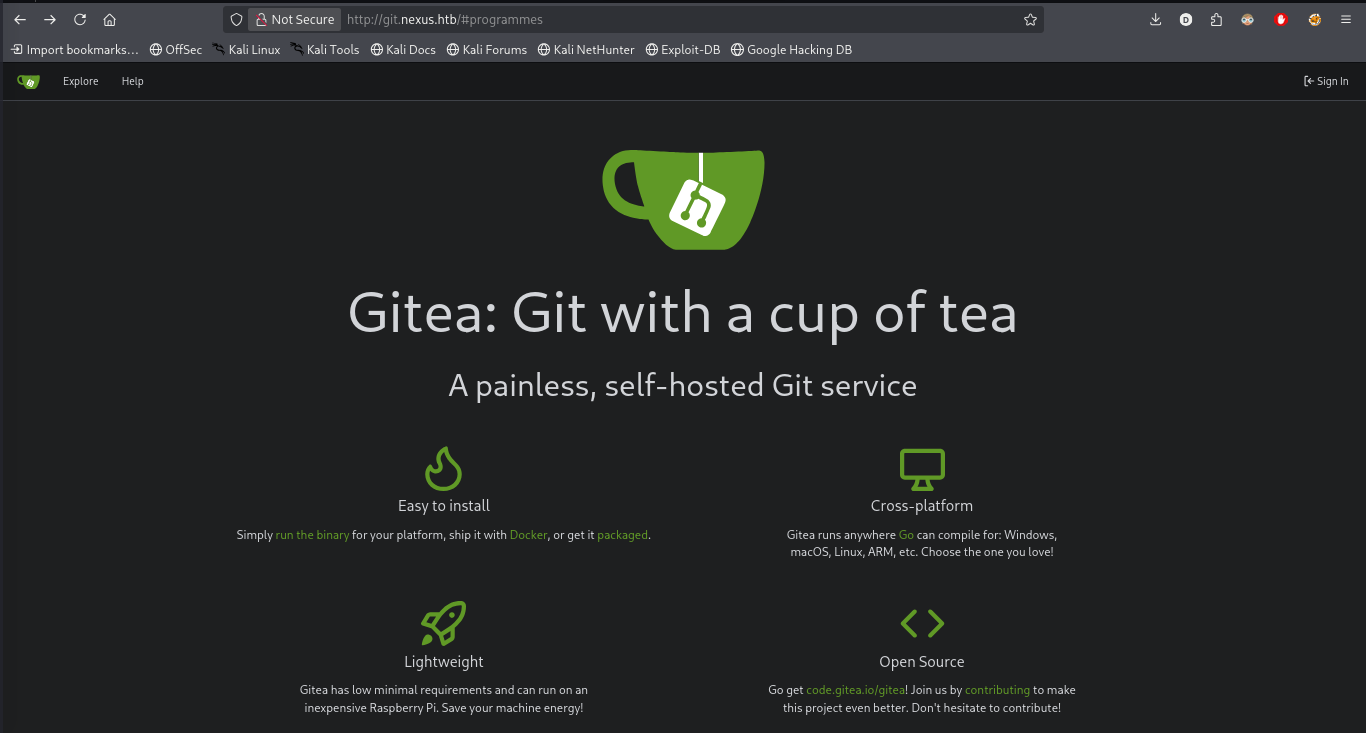Image resolution: width=1366 pixels, height=733 pixels.
Task: Open the code.gitea.io/gitea link
Action: pyautogui.click(x=856, y=690)
